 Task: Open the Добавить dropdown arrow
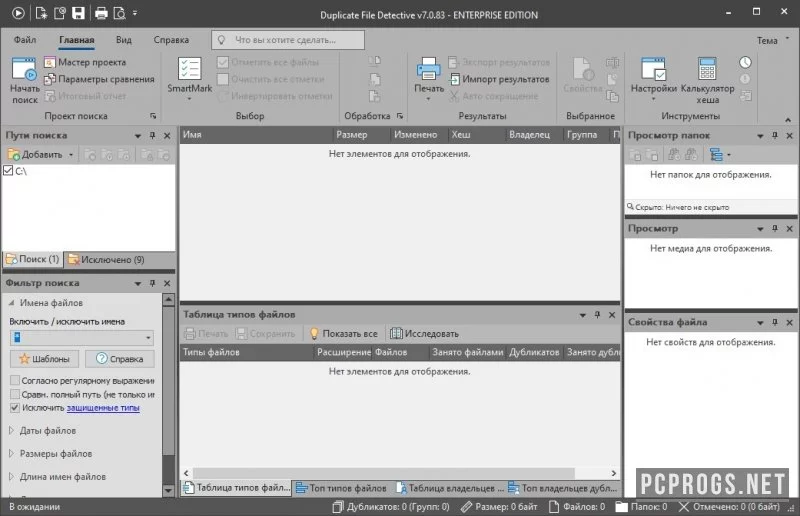[71, 155]
